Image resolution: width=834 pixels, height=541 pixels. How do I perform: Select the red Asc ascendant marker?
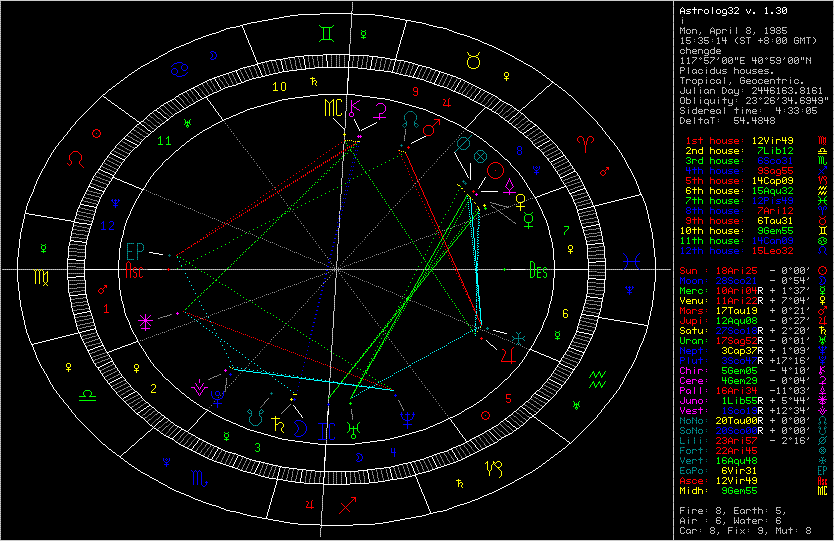coord(134,271)
